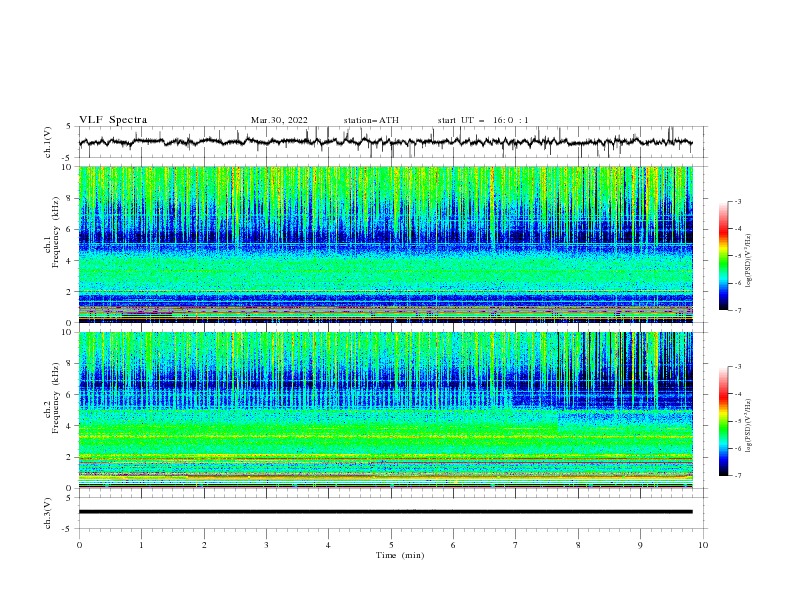
Task: Select the "start UT = 16:0 :1" text
Action: 483,120
